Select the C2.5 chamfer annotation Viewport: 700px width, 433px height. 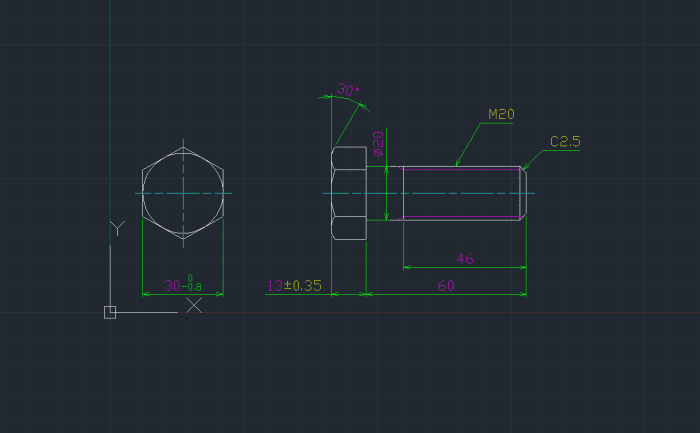[565, 142]
